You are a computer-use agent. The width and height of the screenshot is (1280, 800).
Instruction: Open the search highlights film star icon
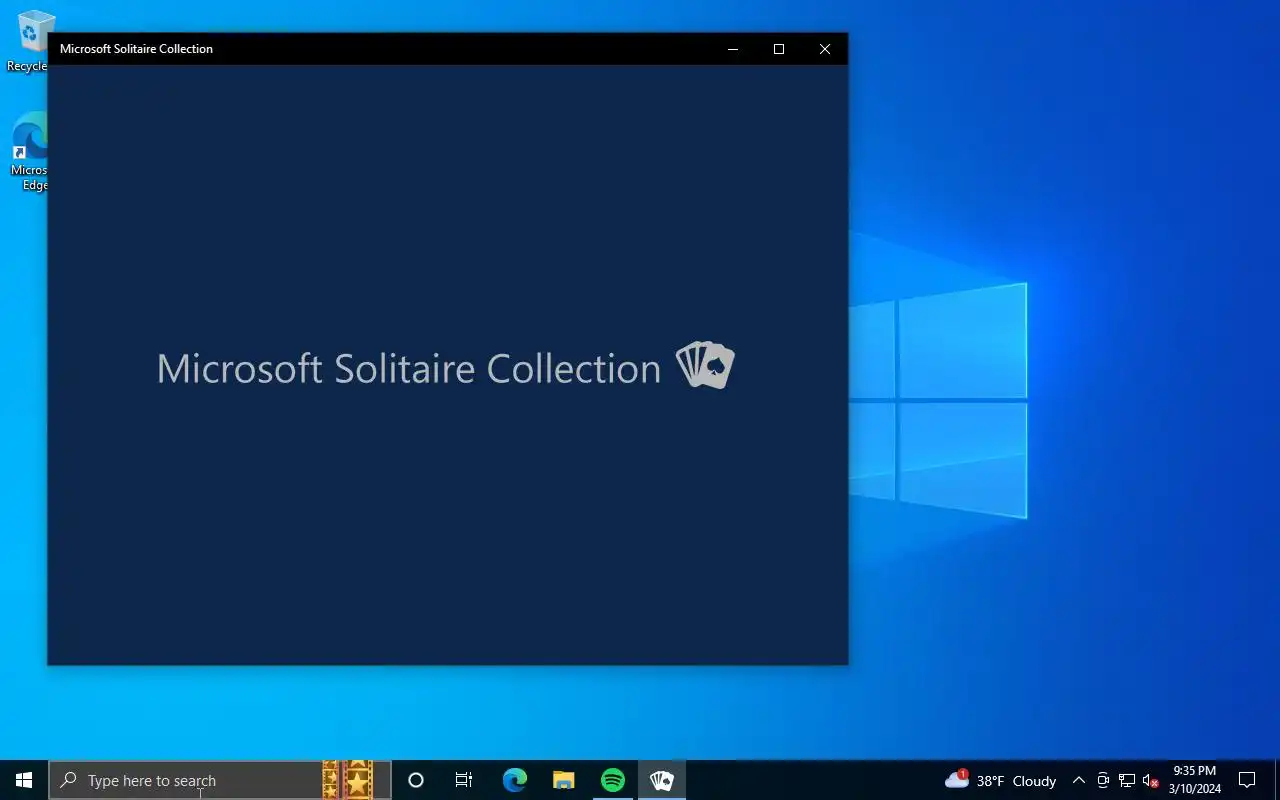[x=348, y=780]
